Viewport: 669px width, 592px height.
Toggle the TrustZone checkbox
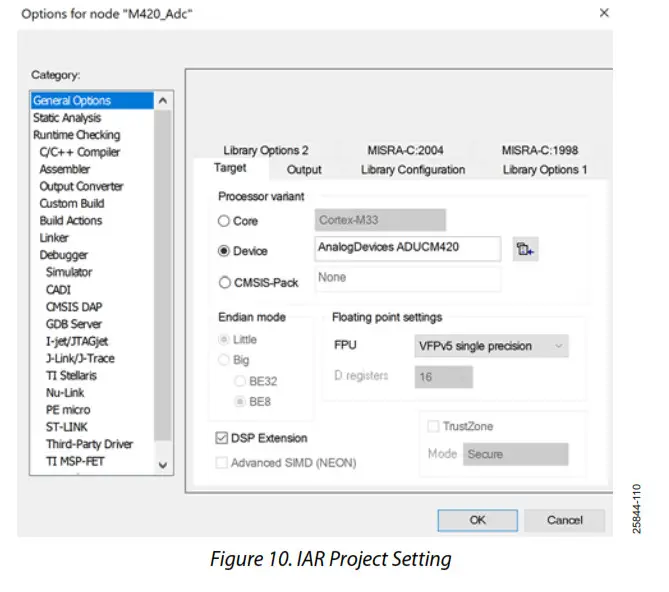point(433,426)
